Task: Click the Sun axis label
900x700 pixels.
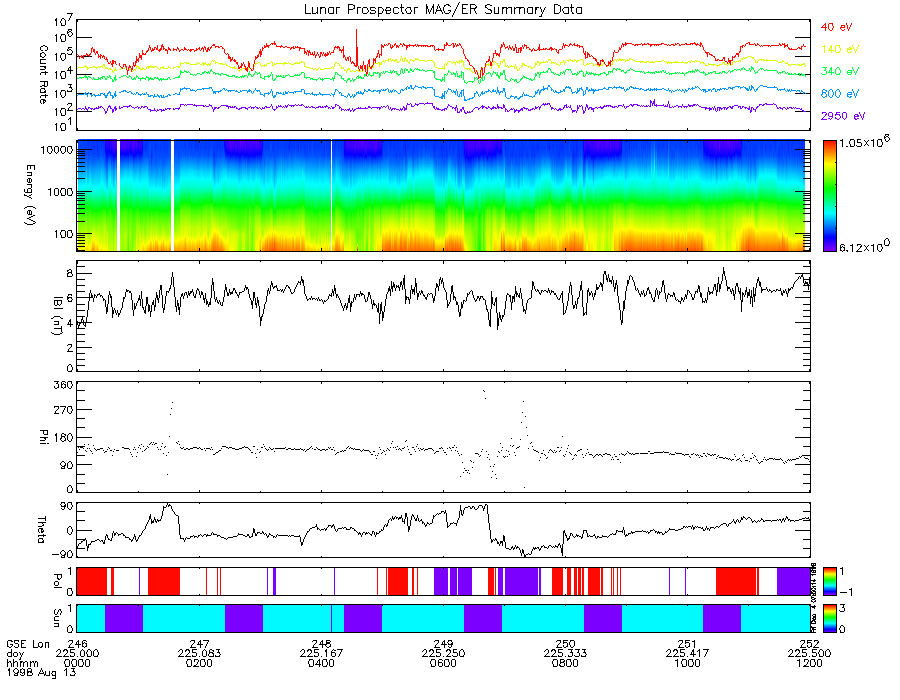Action: [57, 617]
